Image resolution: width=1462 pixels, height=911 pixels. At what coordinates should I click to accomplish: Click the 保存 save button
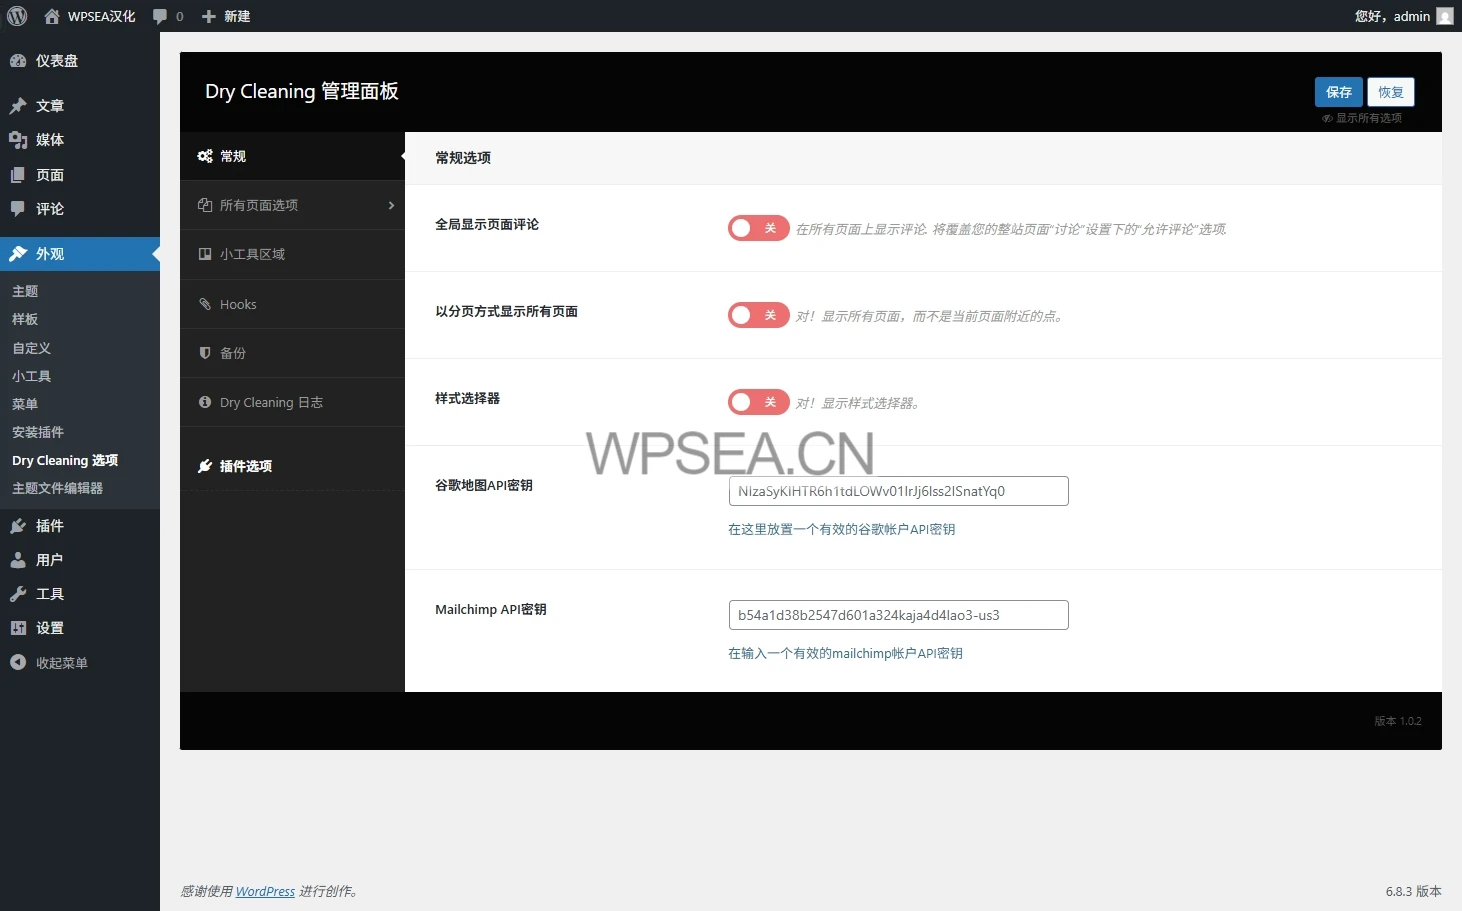click(1338, 92)
